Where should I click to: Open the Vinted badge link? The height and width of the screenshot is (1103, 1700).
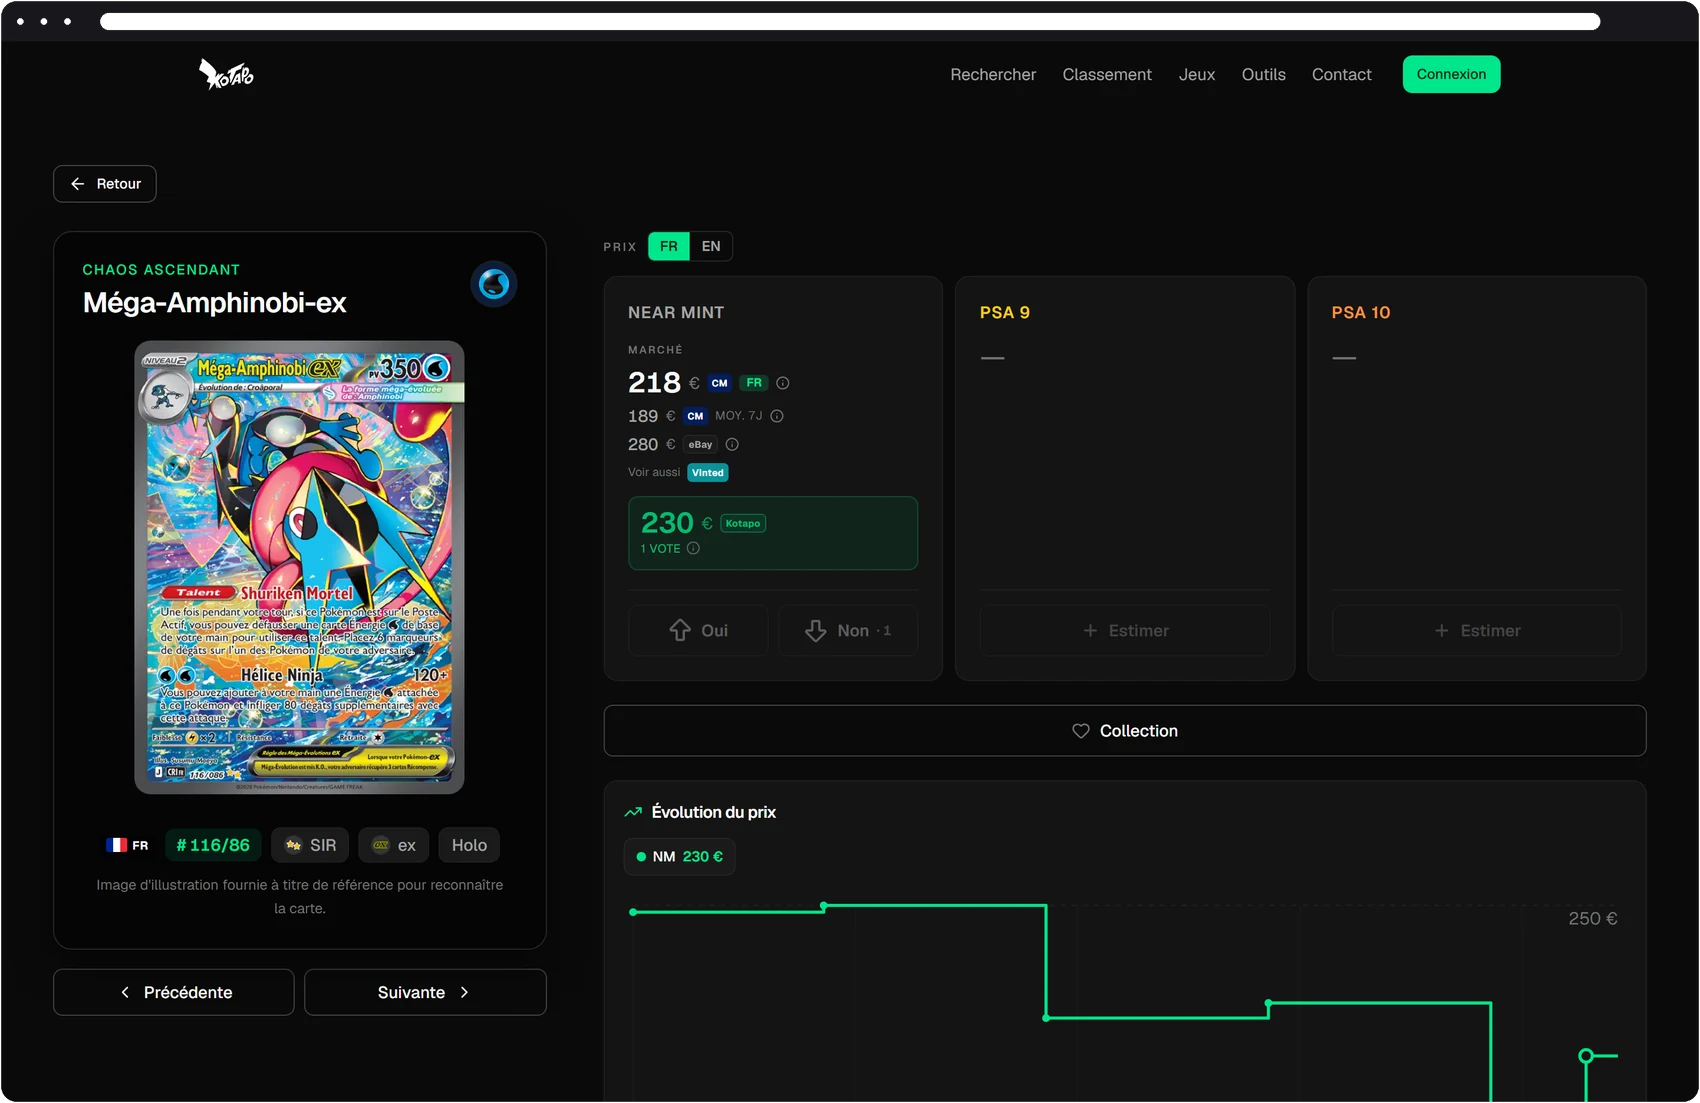pyautogui.click(x=708, y=473)
